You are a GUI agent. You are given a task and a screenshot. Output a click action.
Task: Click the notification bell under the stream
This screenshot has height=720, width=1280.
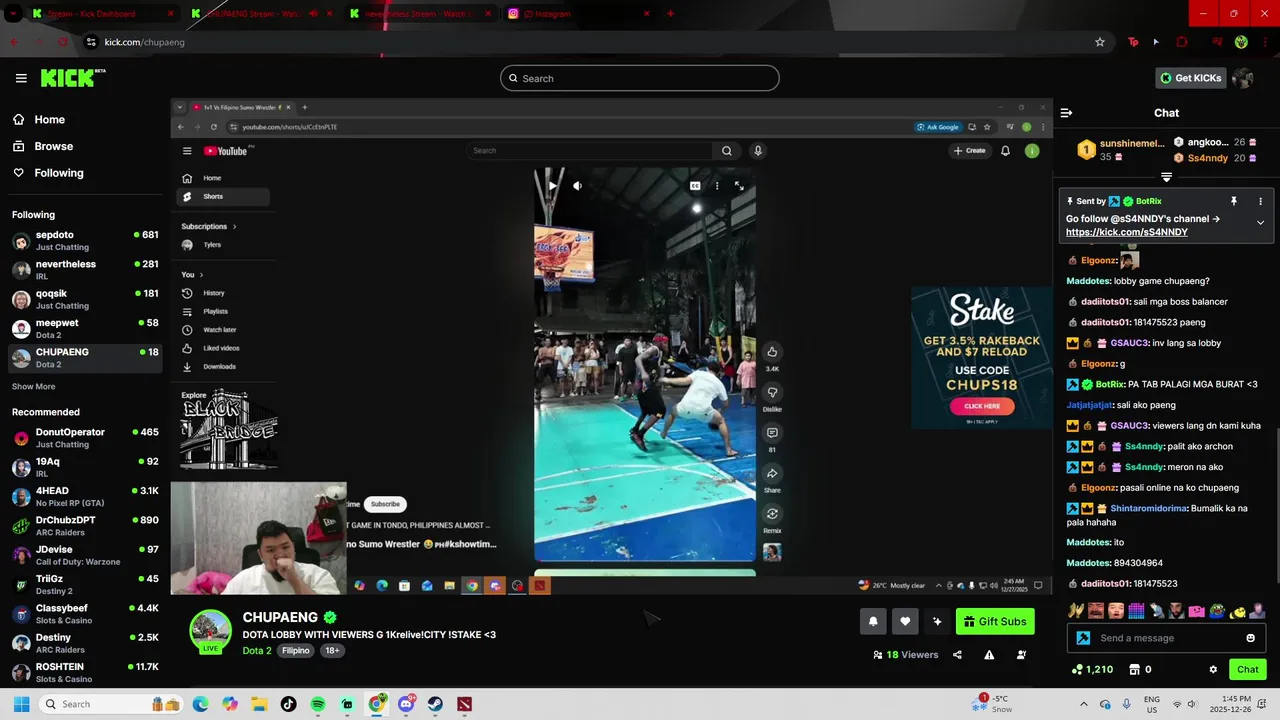(873, 621)
